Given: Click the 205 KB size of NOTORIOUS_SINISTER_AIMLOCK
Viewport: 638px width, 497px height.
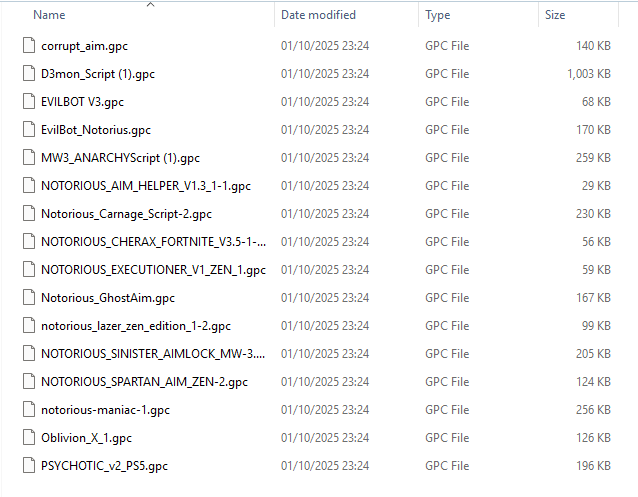Looking at the screenshot, I should pyautogui.click(x=593, y=354).
